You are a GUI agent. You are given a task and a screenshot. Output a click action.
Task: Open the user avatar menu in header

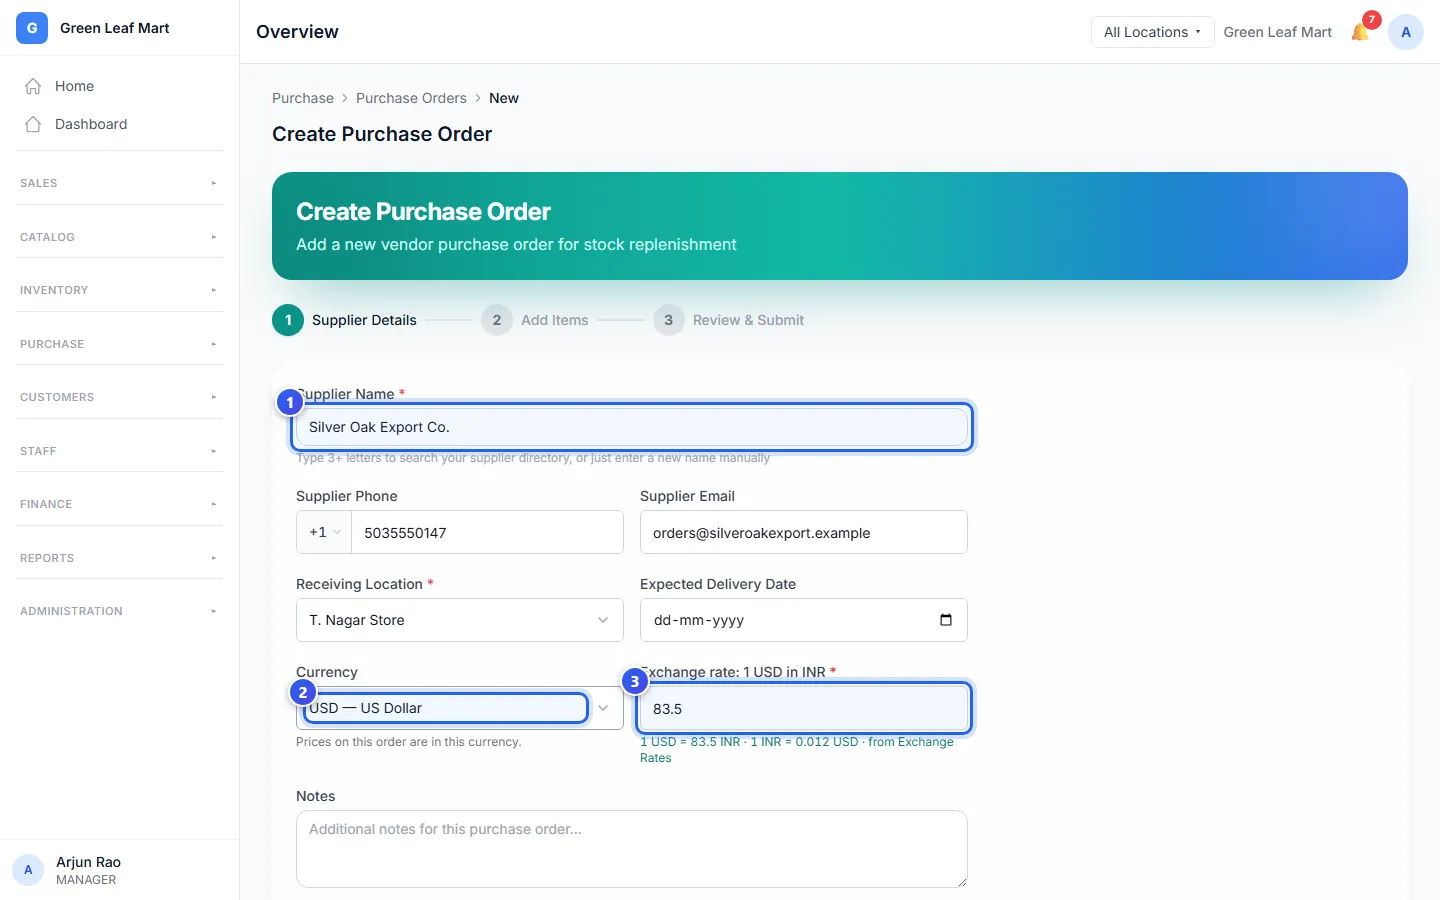[1406, 32]
